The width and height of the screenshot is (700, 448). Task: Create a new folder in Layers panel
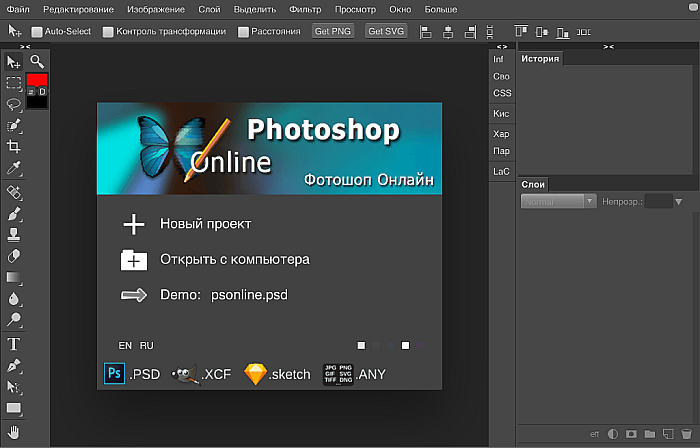pos(650,434)
